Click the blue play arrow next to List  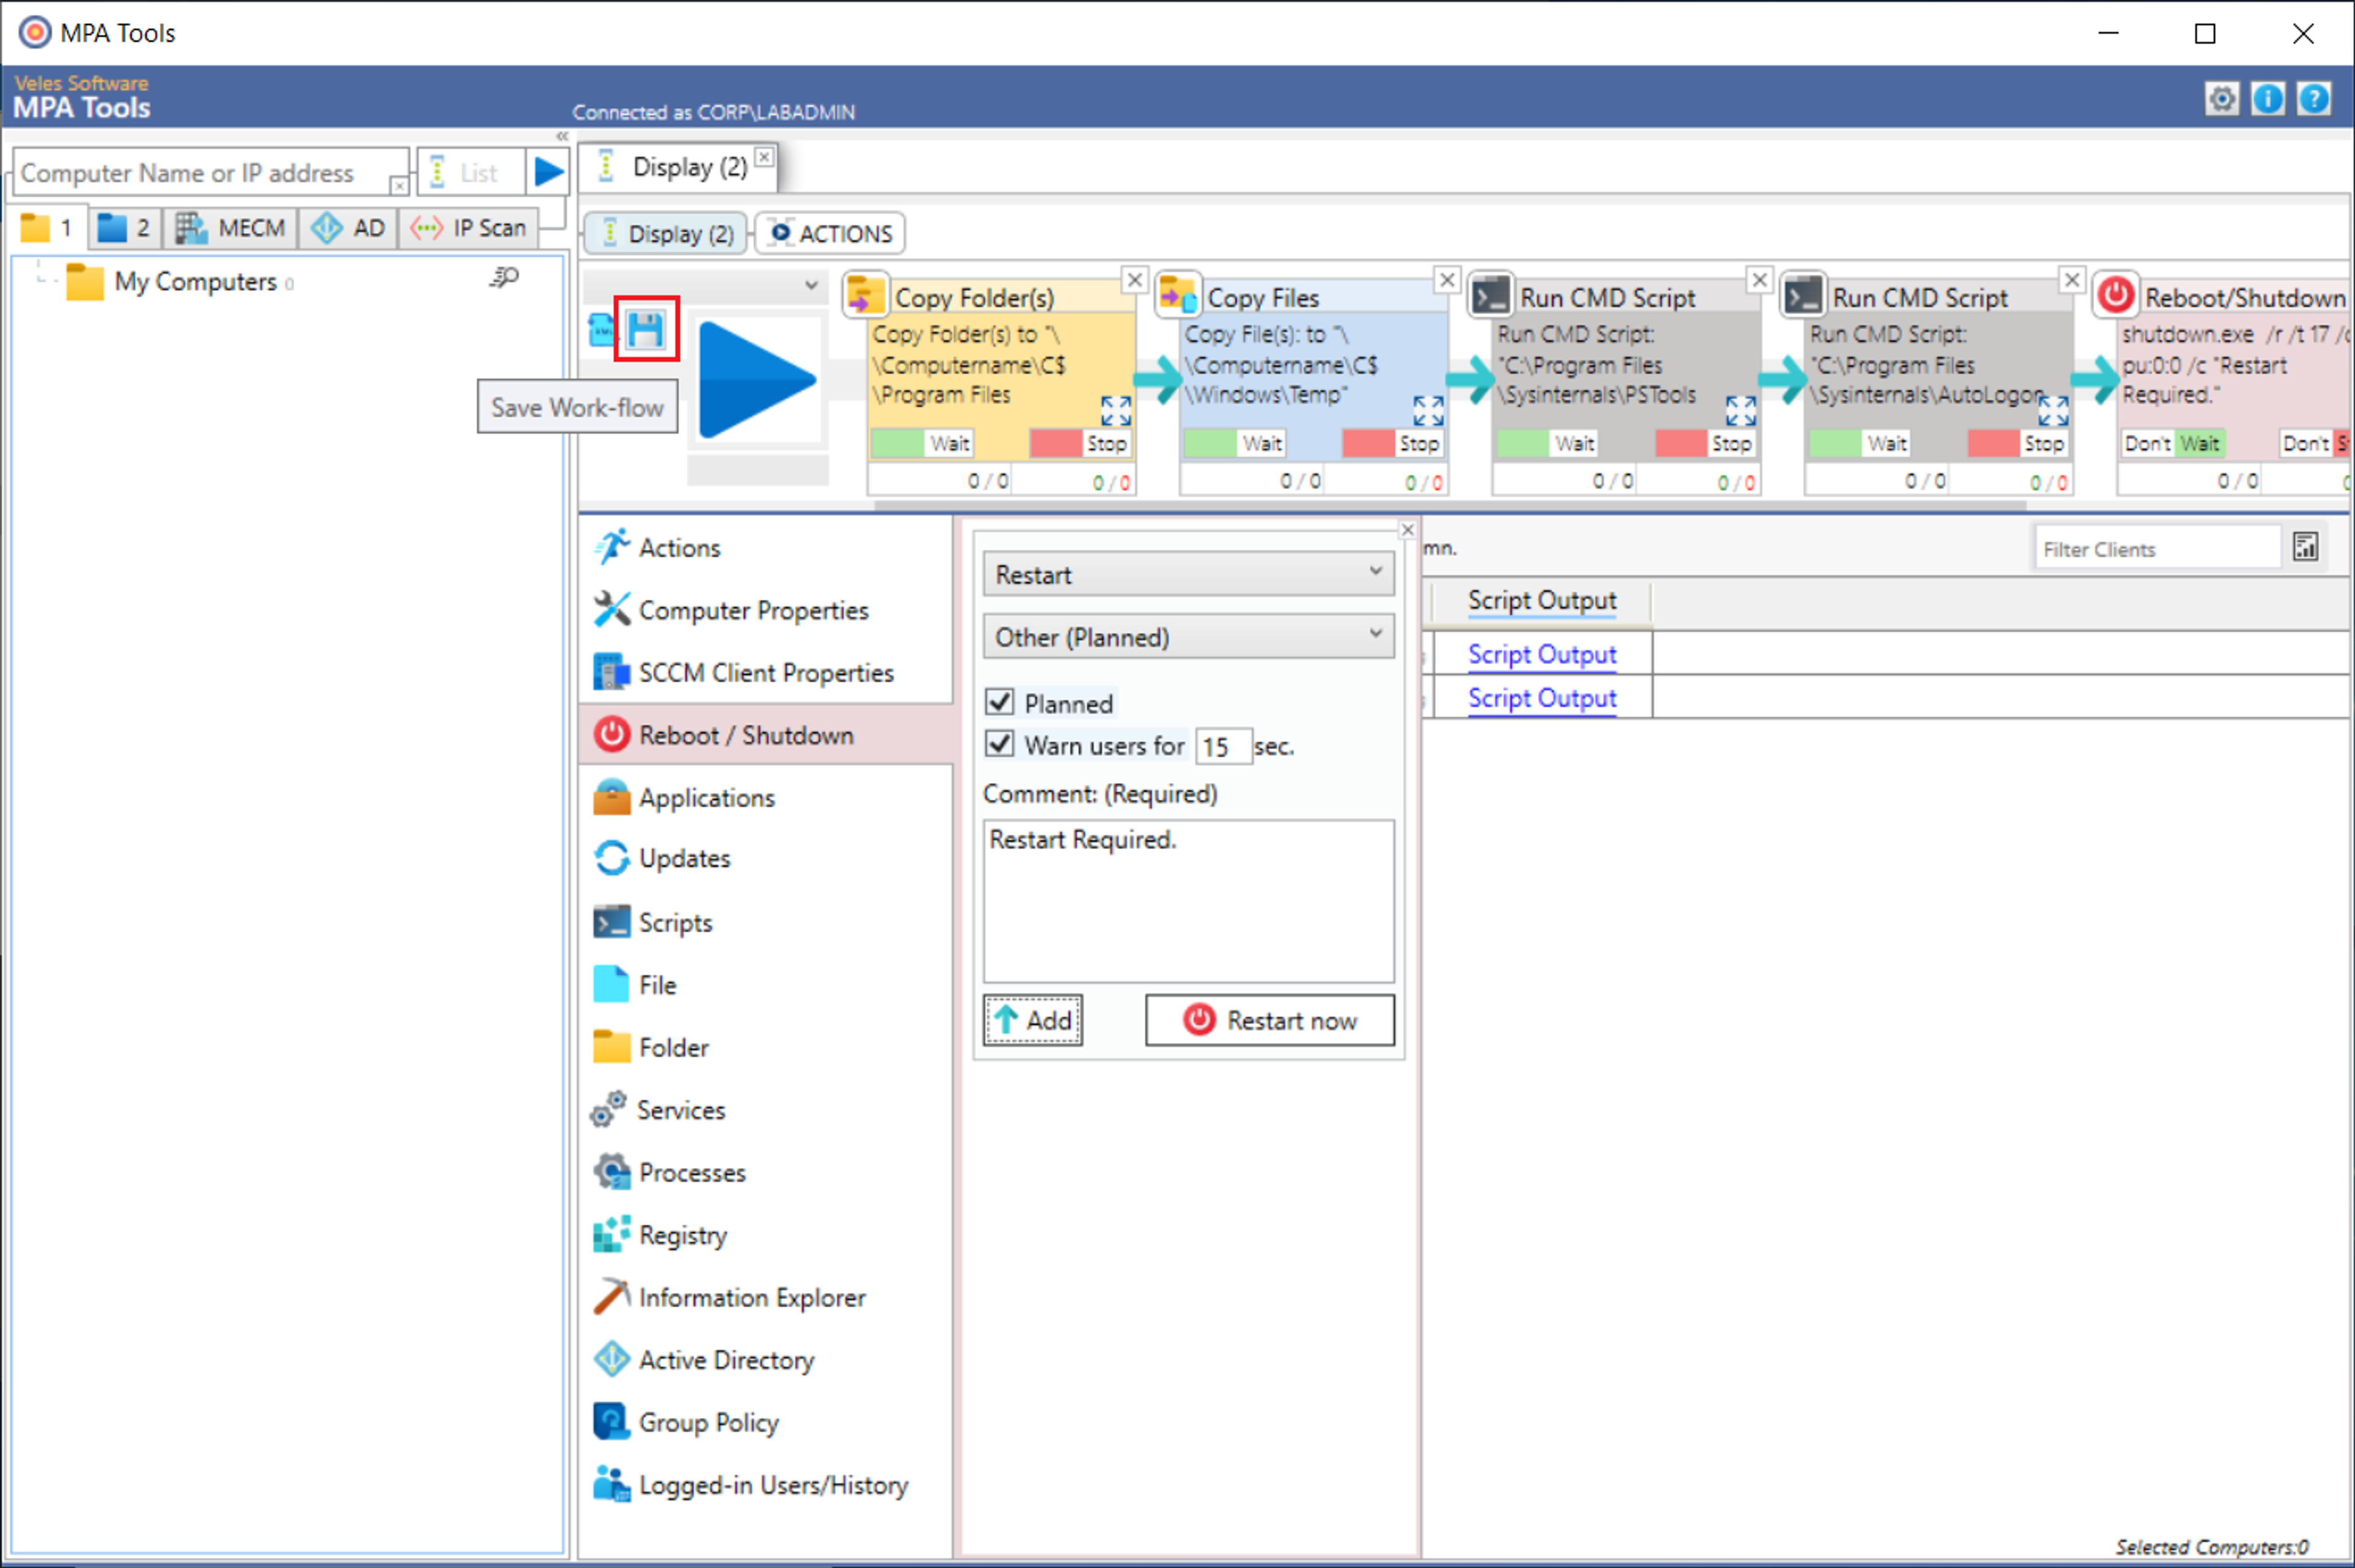[548, 172]
